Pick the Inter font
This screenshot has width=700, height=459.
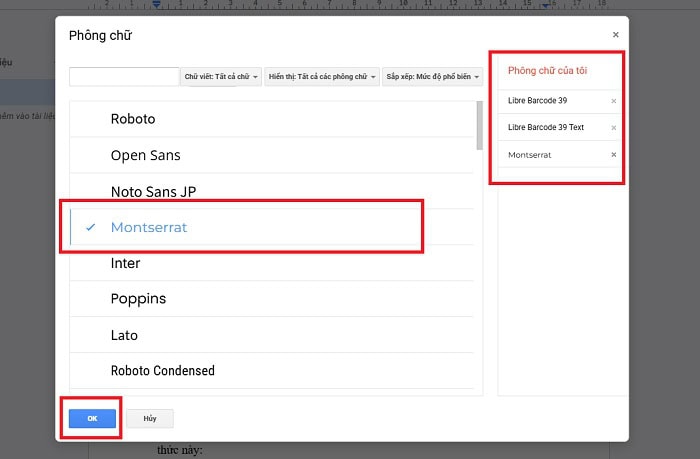tap(125, 263)
